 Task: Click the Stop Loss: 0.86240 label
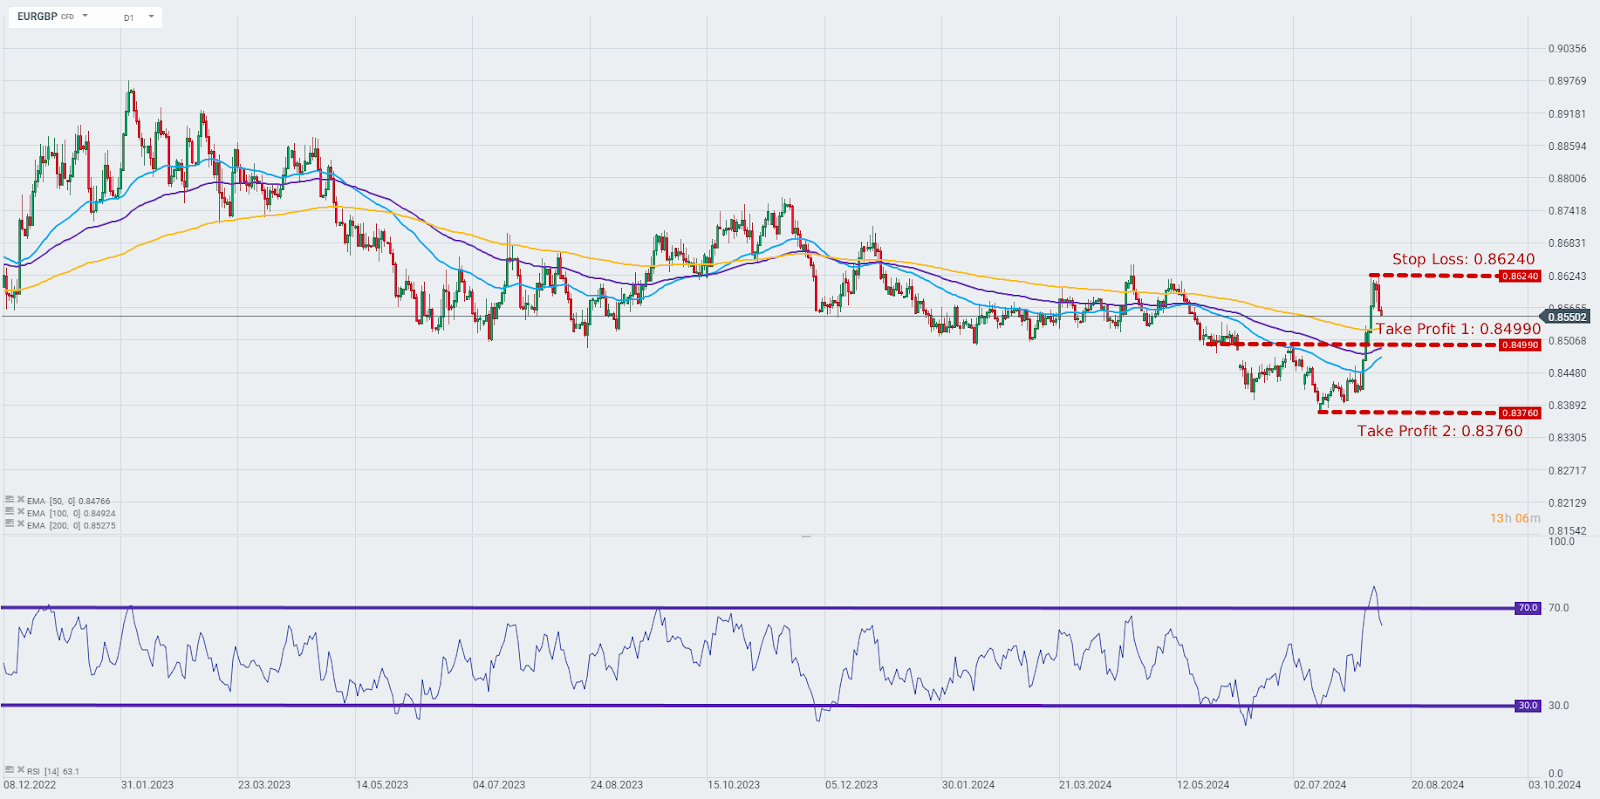click(x=1463, y=259)
